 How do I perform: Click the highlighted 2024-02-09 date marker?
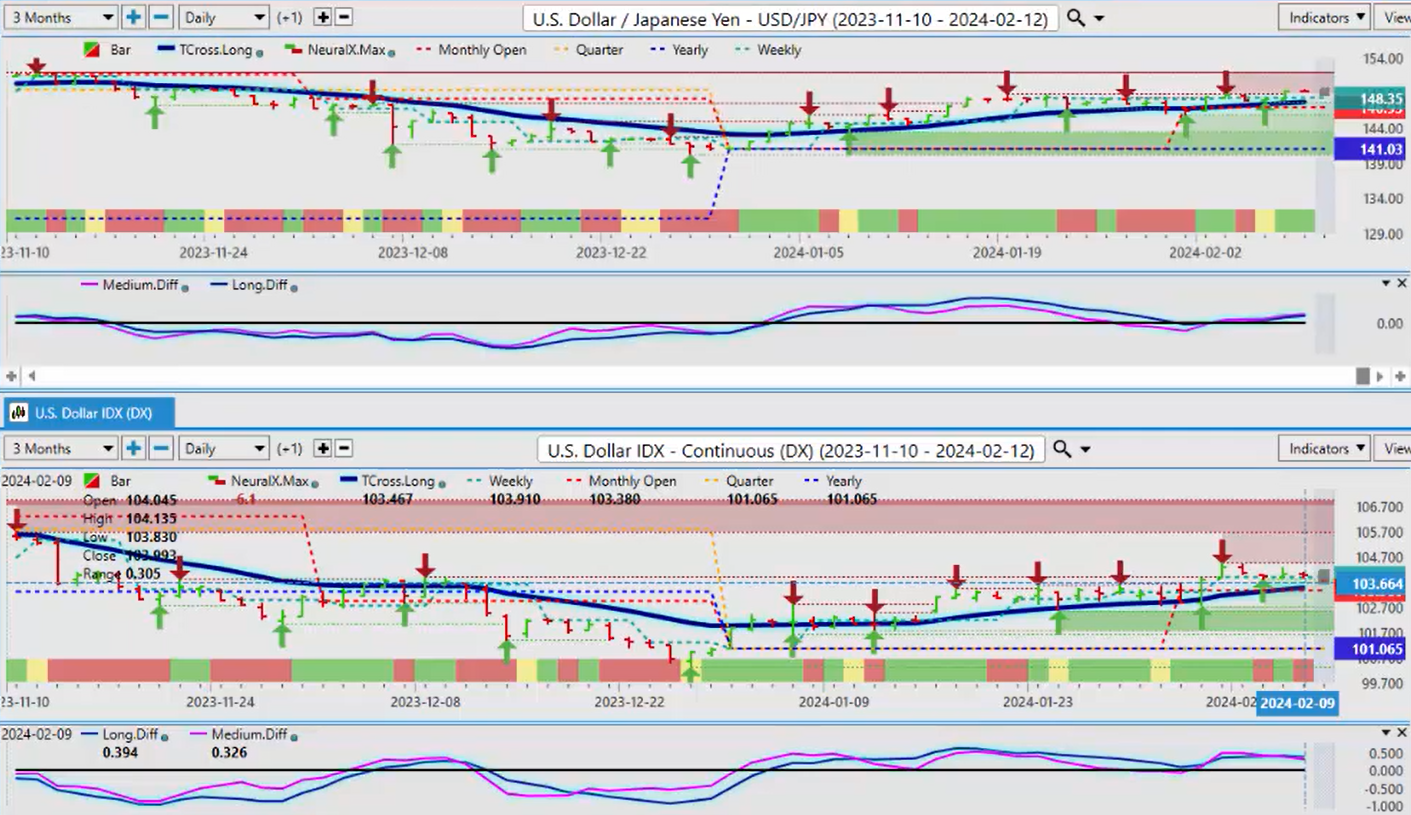(1296, 703)
